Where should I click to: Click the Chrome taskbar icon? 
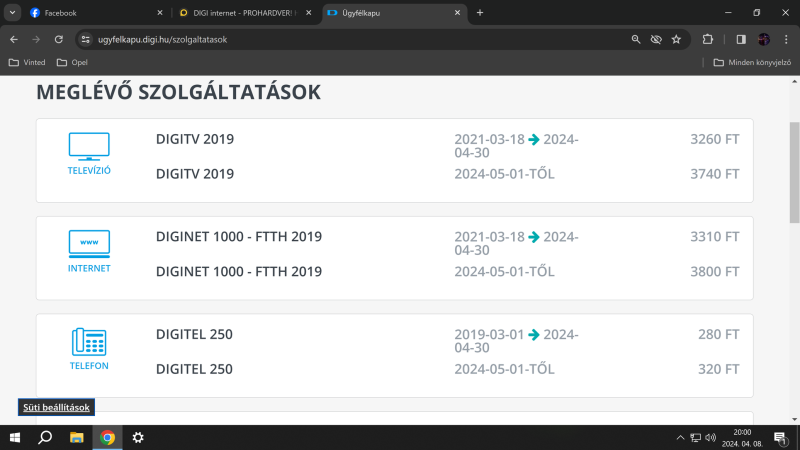[x=107, y=437]
